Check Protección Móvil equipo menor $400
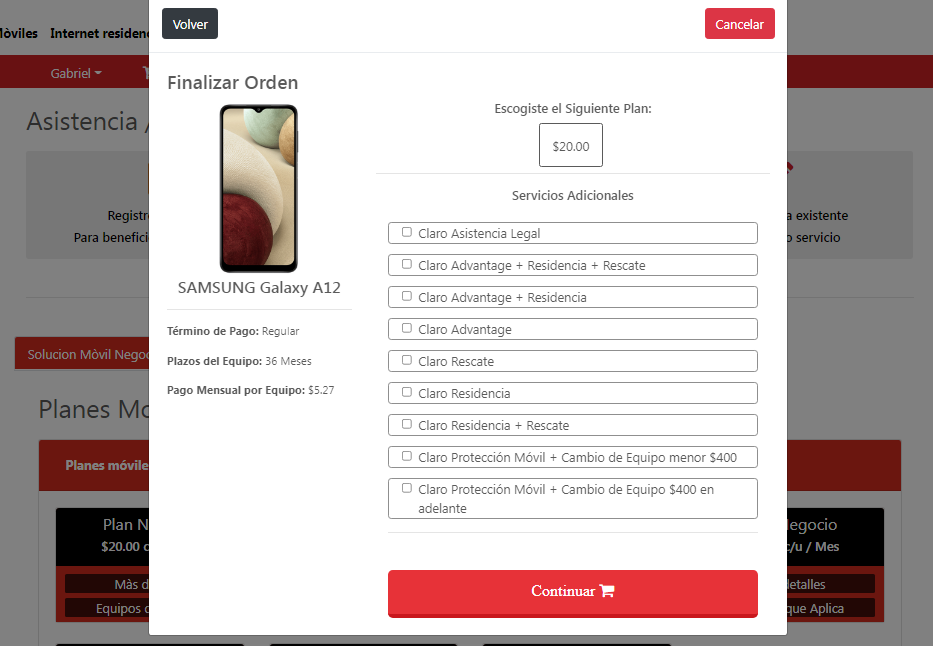This screenshot has width=933, height=646. pos(407,456)
